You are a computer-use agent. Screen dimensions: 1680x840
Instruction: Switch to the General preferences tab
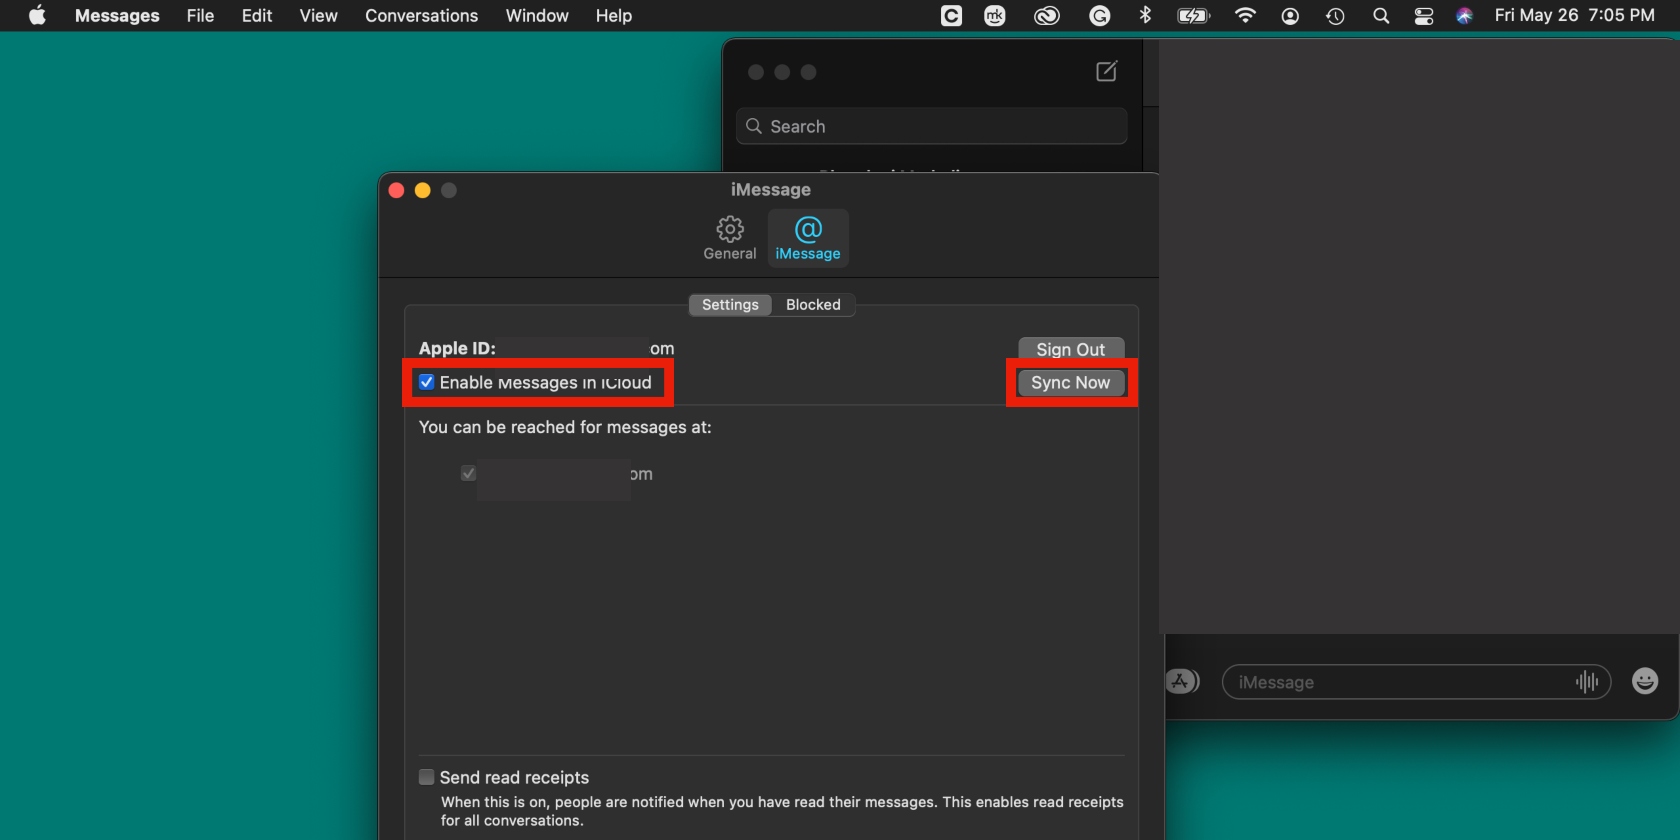[730, 239]
